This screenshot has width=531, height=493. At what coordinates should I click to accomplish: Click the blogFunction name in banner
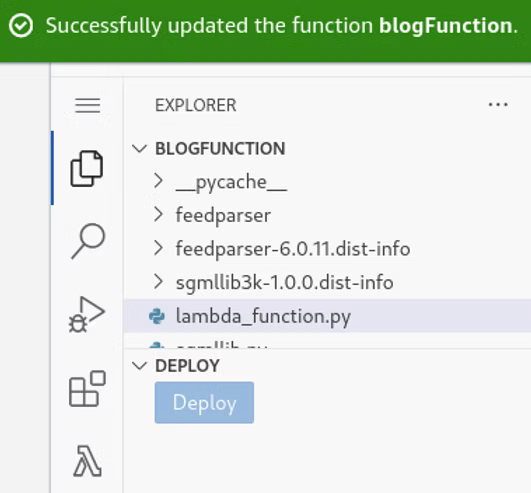[445, 26]
